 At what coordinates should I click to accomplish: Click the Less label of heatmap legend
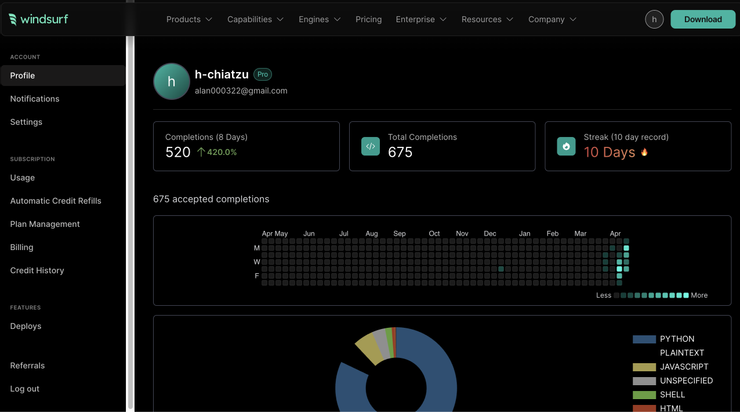click(x=604, y=295)
